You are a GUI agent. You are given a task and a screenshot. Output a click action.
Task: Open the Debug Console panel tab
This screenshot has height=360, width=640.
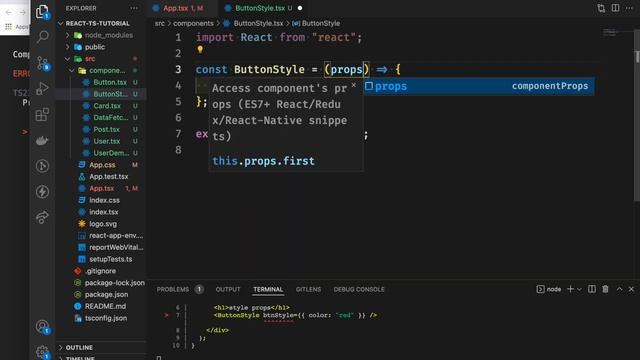click(x=359, y=289)
